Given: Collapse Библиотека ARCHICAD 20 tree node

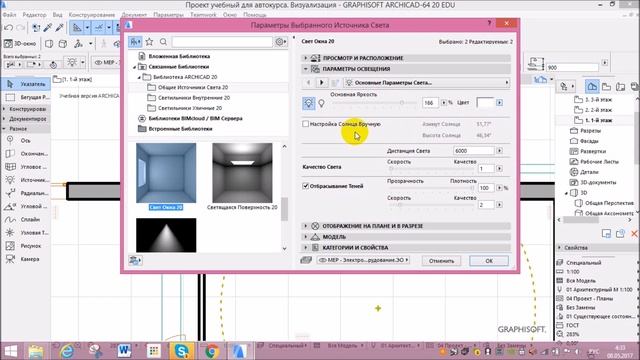Looking at the screenshot, I should pos(139,77).
